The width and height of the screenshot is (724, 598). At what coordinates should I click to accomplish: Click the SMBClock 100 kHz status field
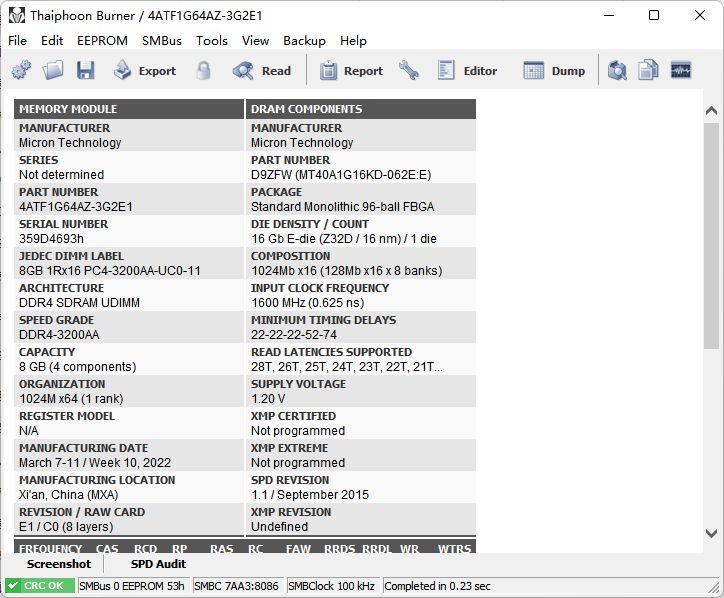(x=332, y=586)
